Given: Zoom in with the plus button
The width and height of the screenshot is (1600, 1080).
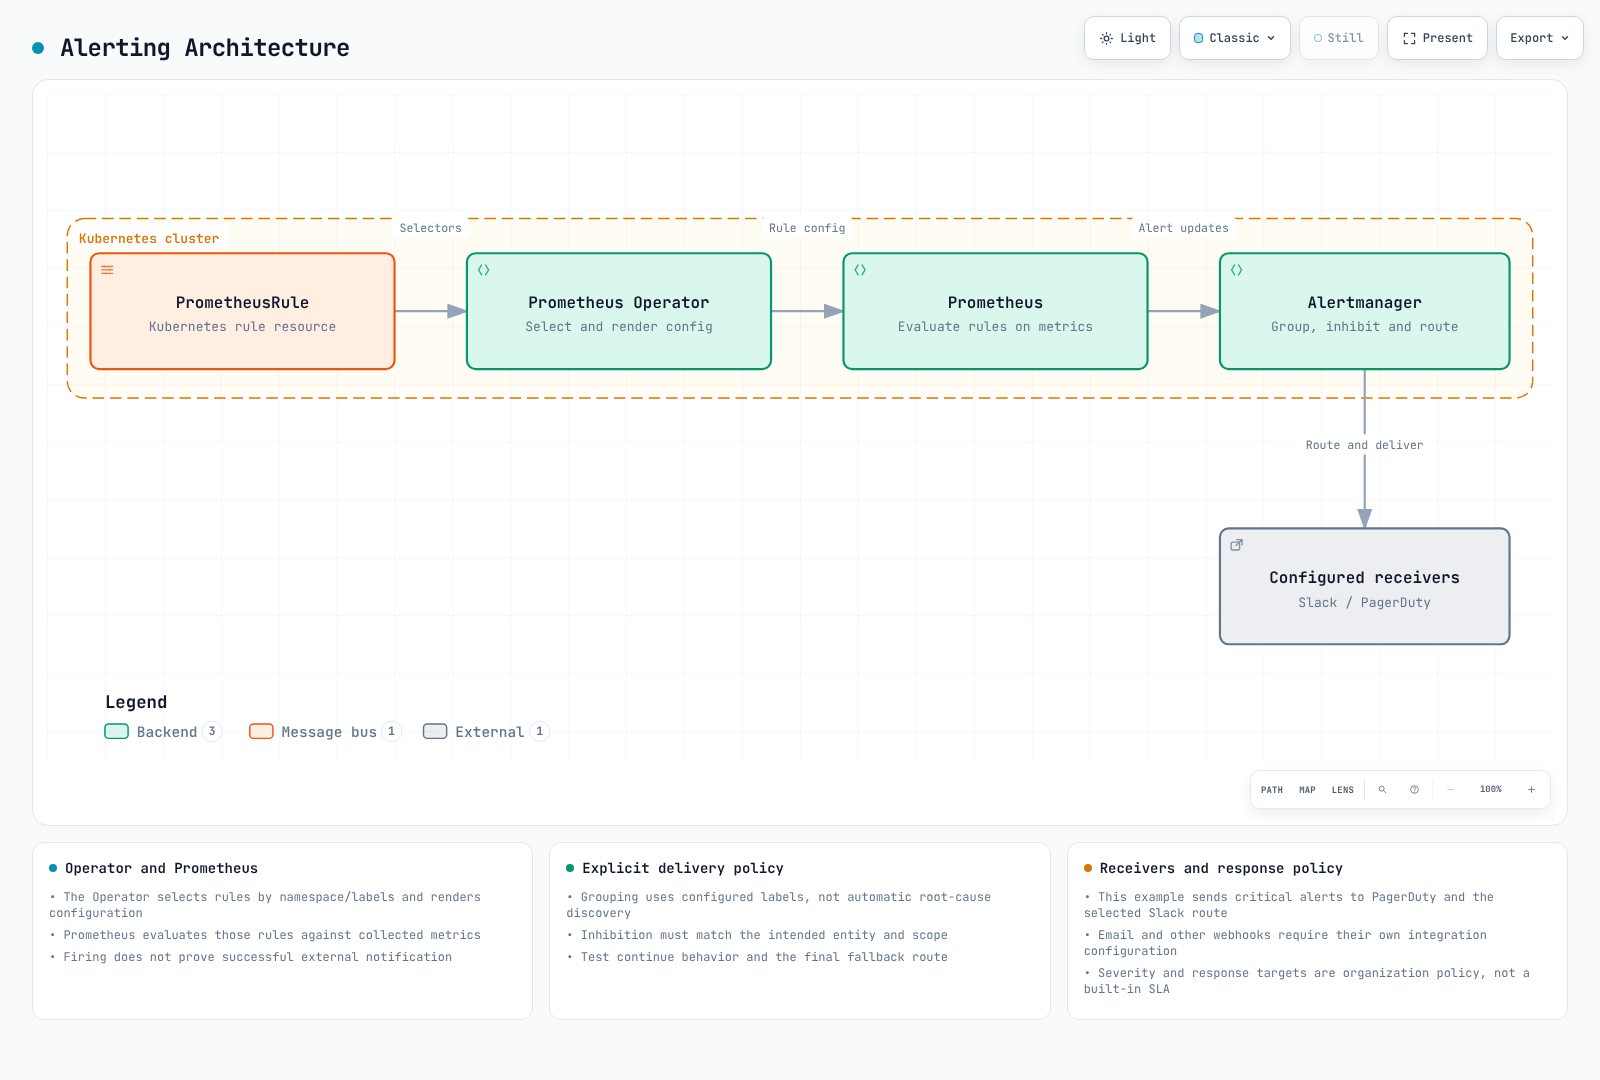Looking at the screenshot, I should click(x=1531, y=790).
